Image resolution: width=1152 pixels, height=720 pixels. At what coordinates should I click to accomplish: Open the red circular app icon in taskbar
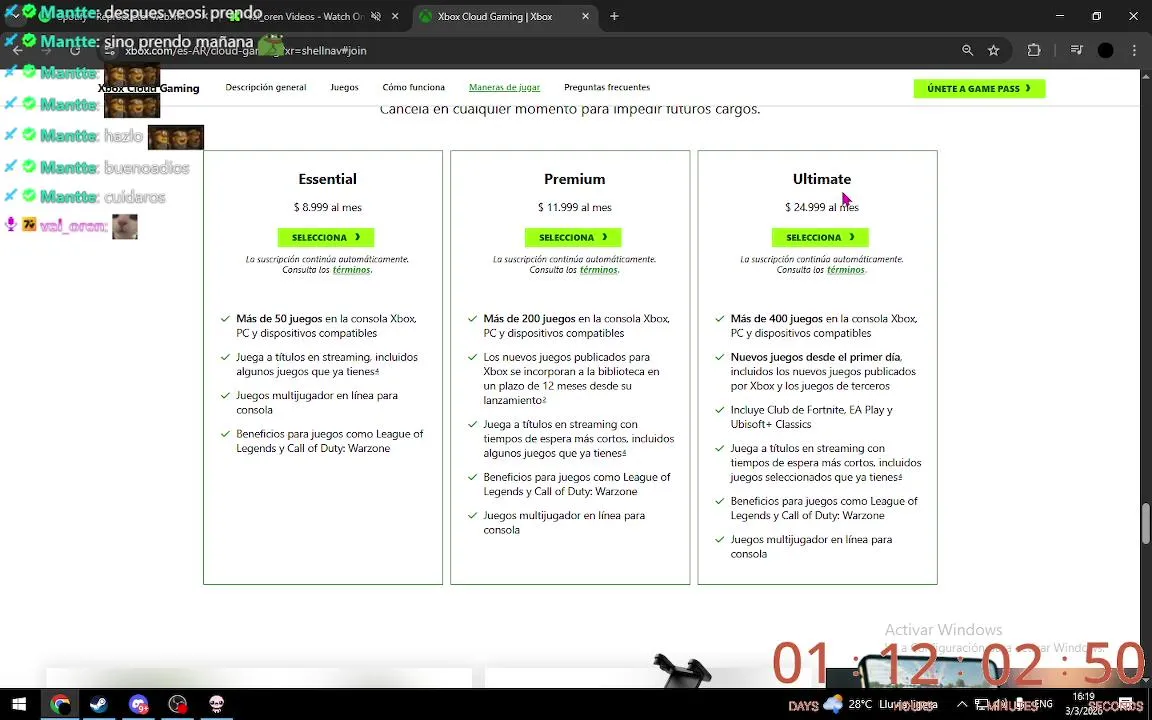[177, 705]
